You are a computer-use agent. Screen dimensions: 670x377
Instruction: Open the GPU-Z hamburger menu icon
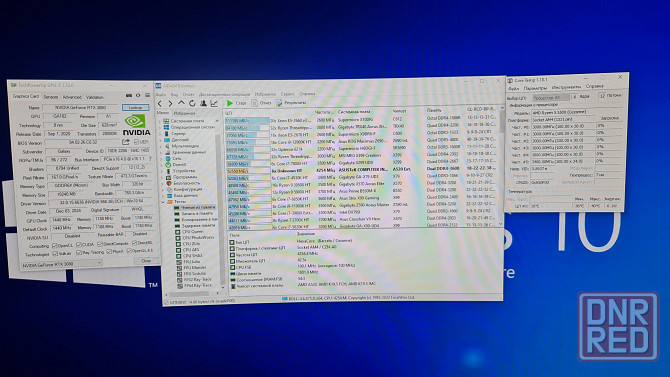coord(147,95)
